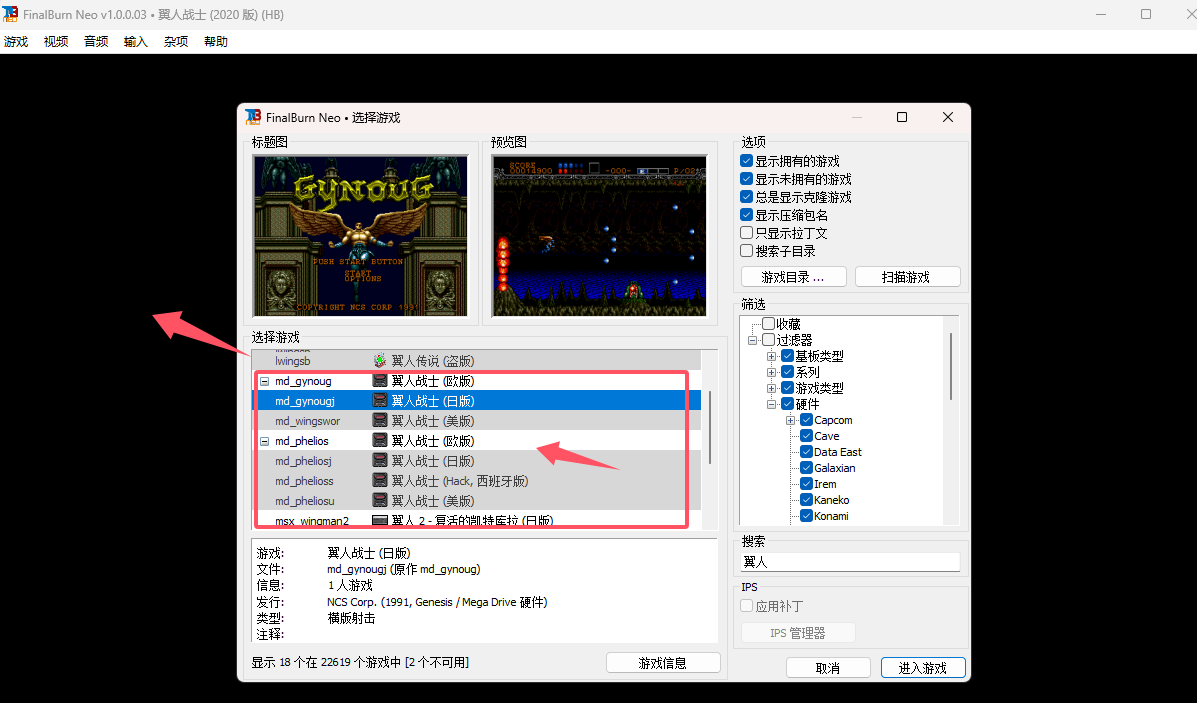This screenshot has height=703, width=1197.
Task: Expand the Capcom hardware node
Action: 790,421
